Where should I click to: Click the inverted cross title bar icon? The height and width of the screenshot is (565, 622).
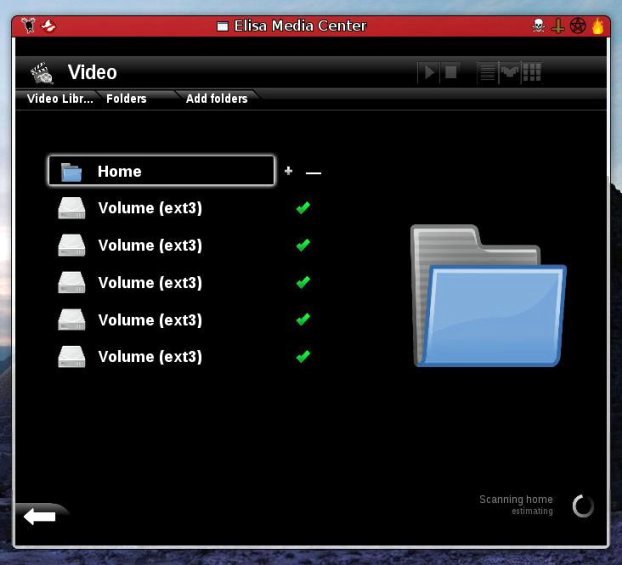coord(558,26)
